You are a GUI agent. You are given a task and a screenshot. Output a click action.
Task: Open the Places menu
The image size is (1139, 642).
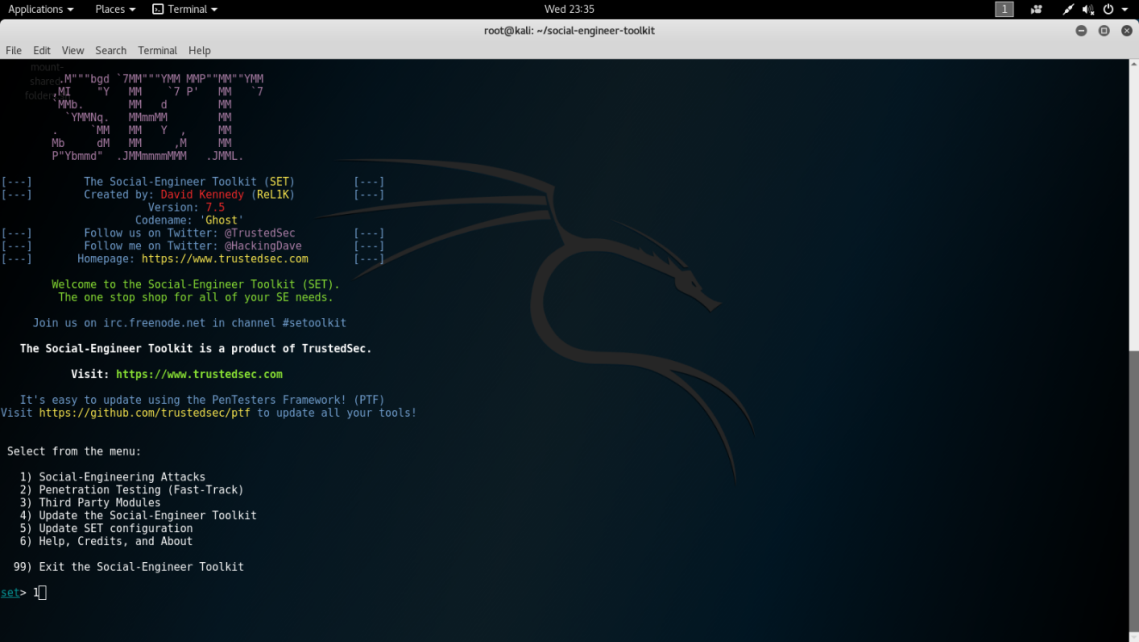click(x=115, y=9)
